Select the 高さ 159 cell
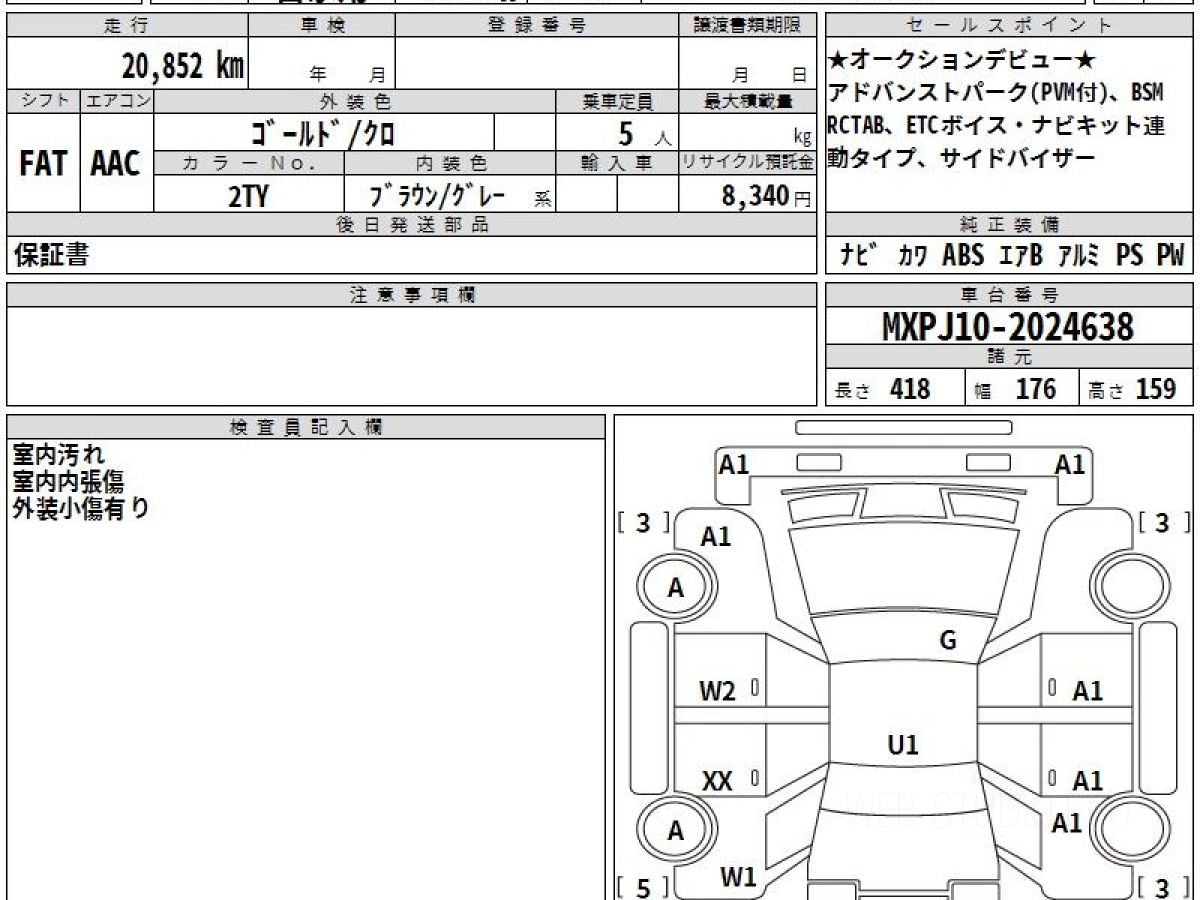The image size is (1200, 900). [x=1136, y=388]
